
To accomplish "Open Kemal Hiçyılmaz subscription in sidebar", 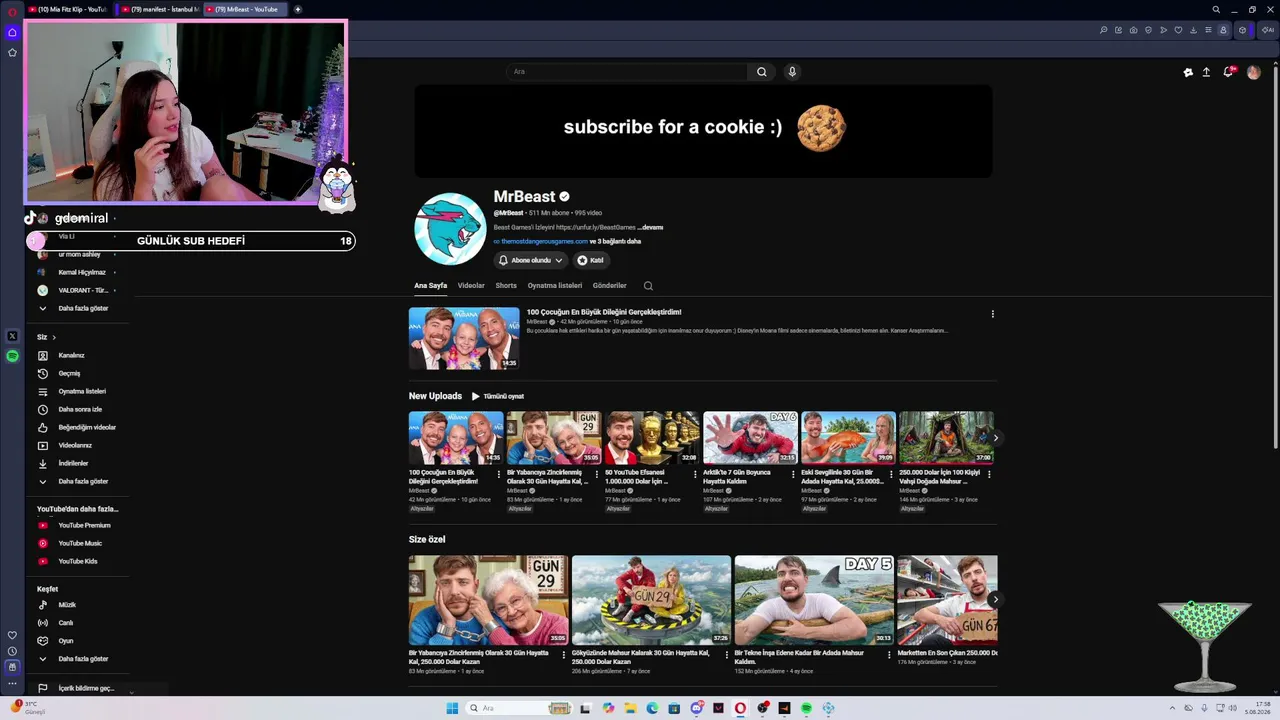I will (x=82, y=272).
